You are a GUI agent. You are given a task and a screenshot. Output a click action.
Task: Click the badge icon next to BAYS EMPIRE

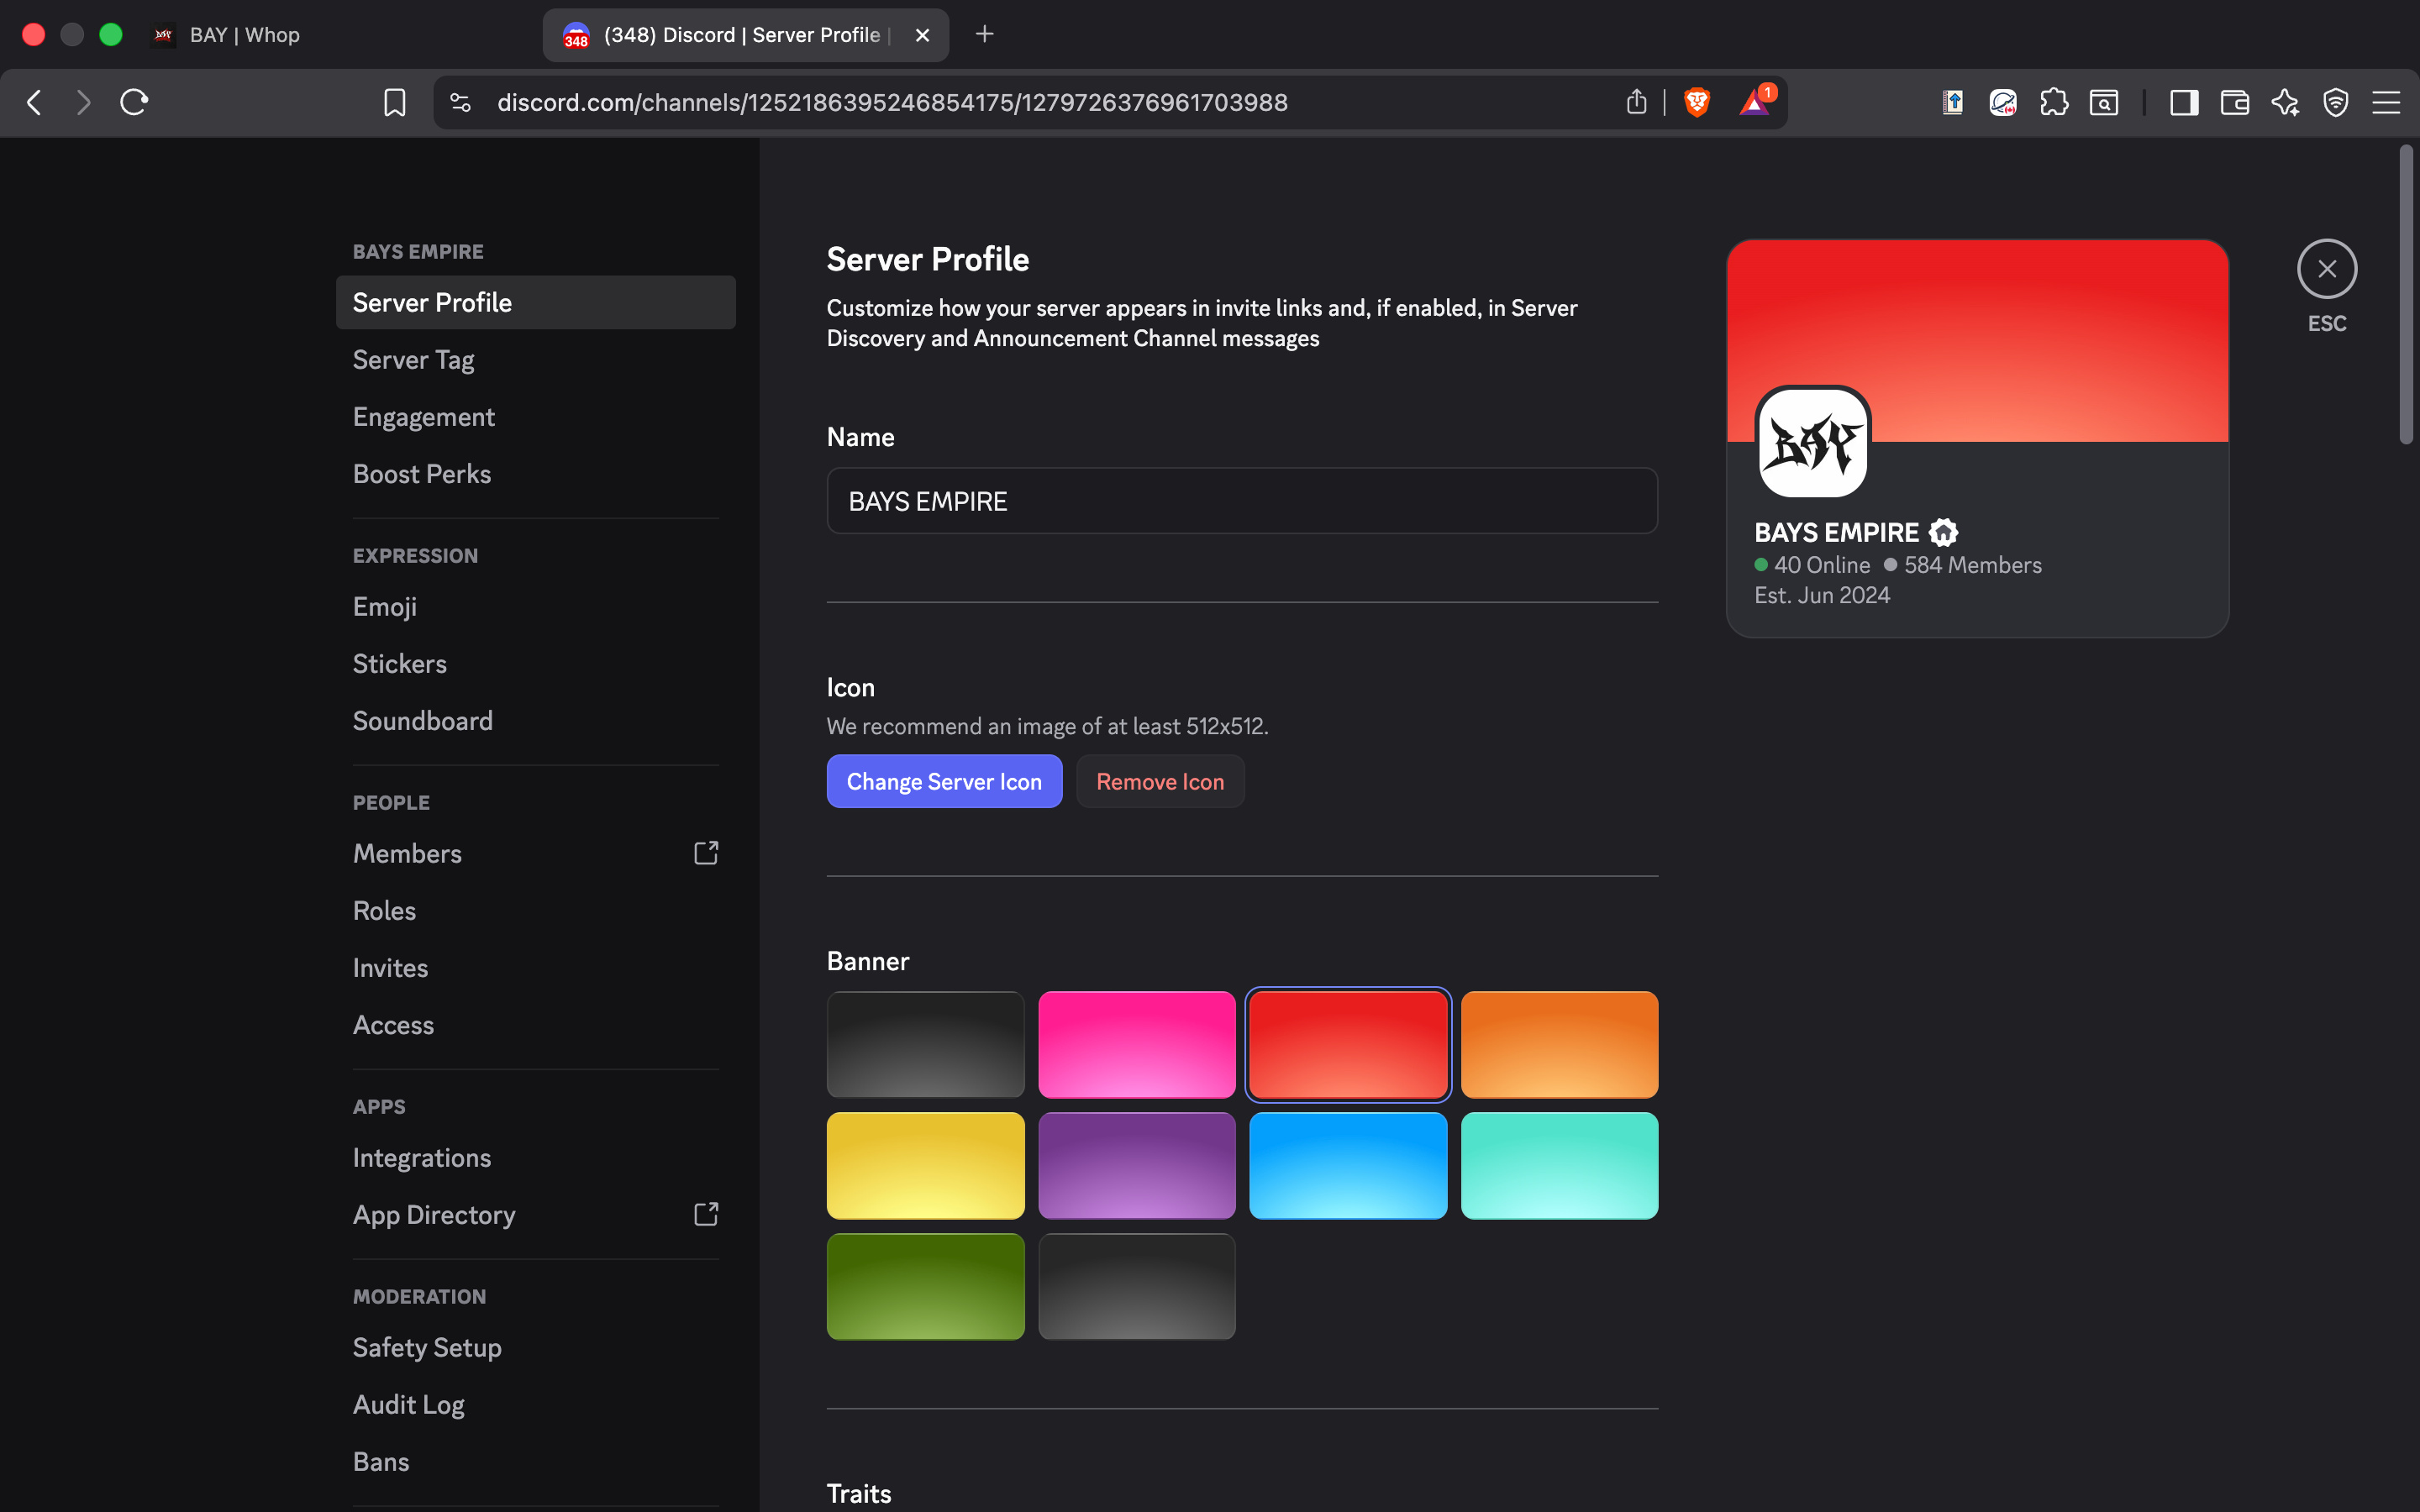click(x=1943, y=532)
